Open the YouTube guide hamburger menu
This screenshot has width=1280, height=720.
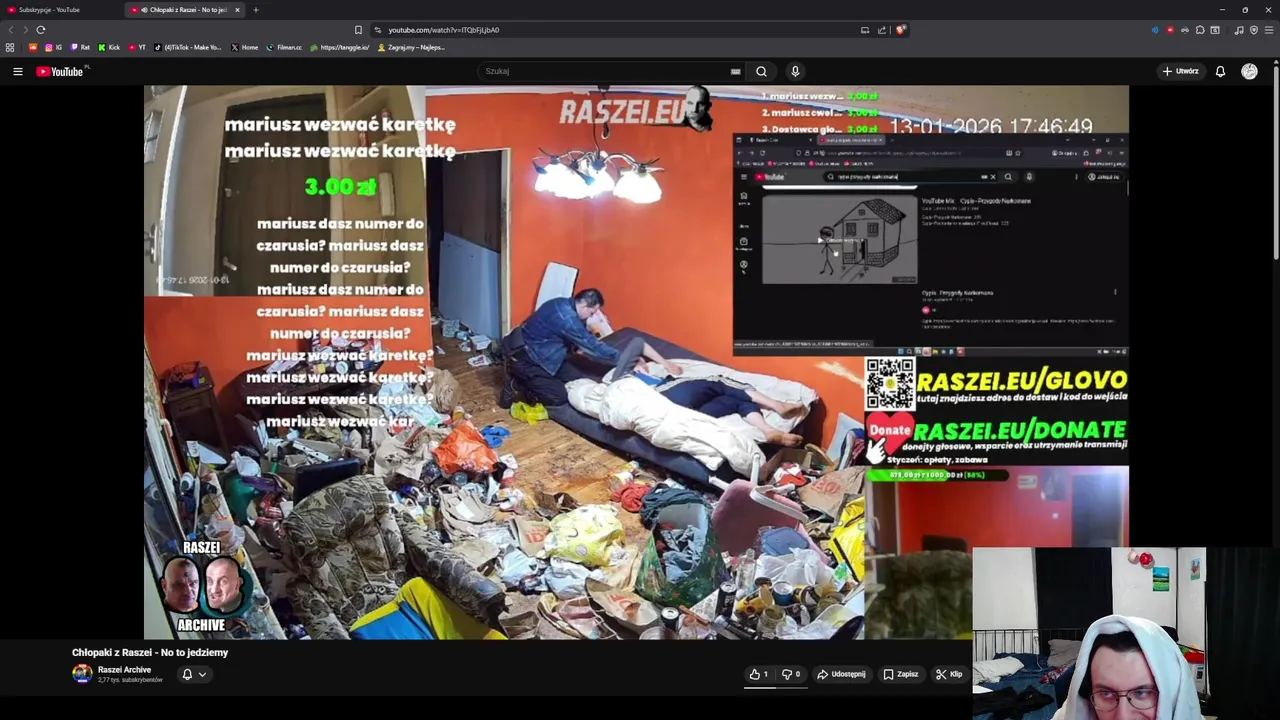[17, 71]
